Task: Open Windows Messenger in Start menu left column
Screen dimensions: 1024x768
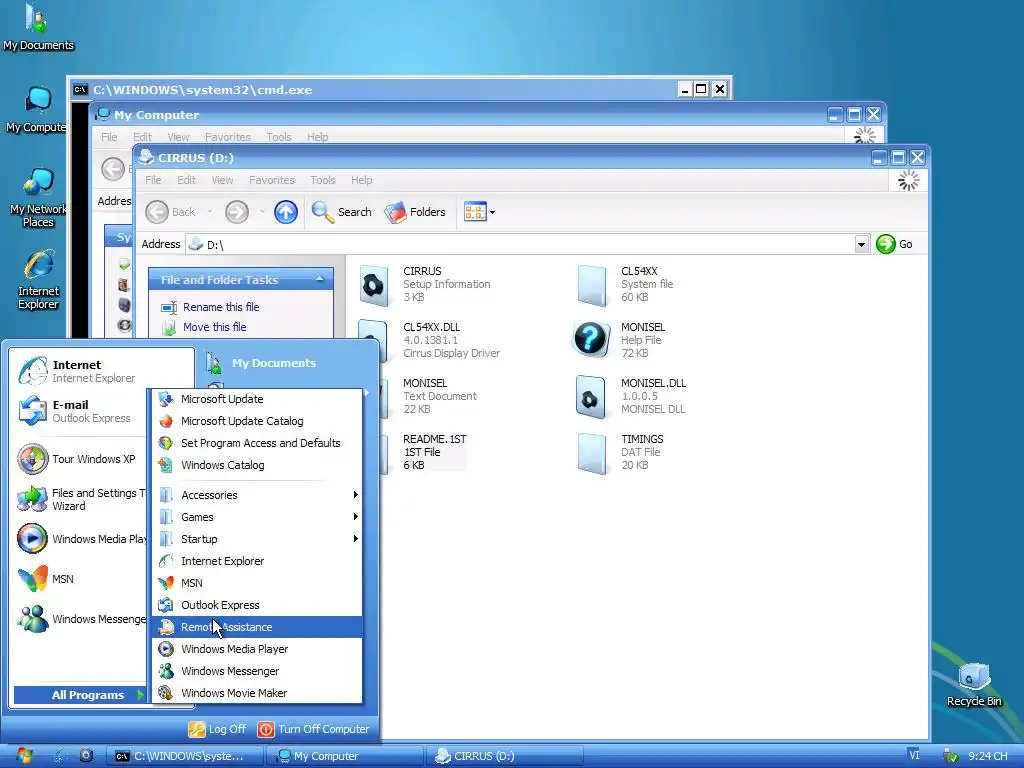Action: (x=82, y=619)
